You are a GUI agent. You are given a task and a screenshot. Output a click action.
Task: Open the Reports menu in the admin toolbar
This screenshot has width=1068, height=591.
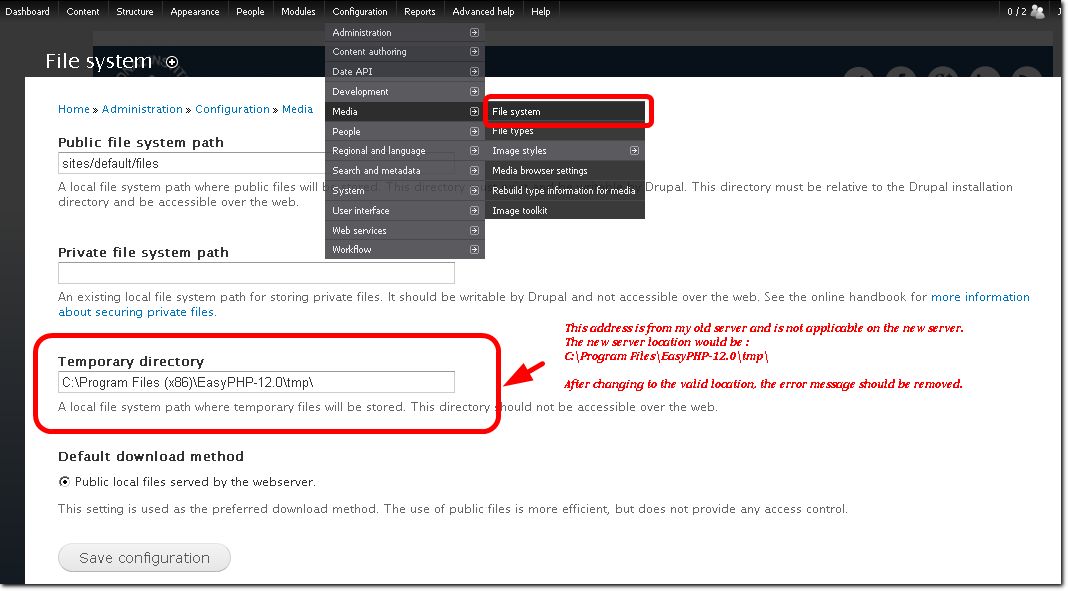419,12
